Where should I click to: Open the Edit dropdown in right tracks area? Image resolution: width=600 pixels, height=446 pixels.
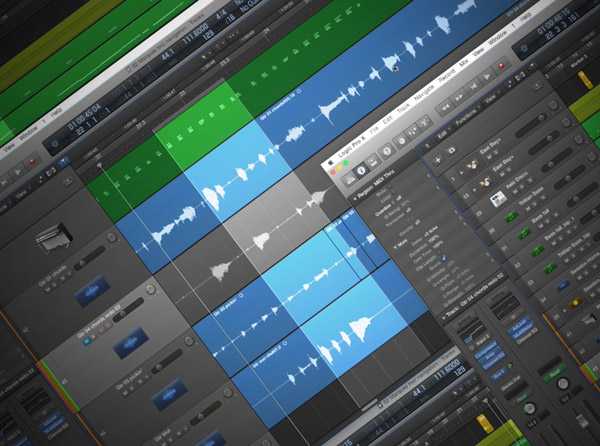[443, 135]
